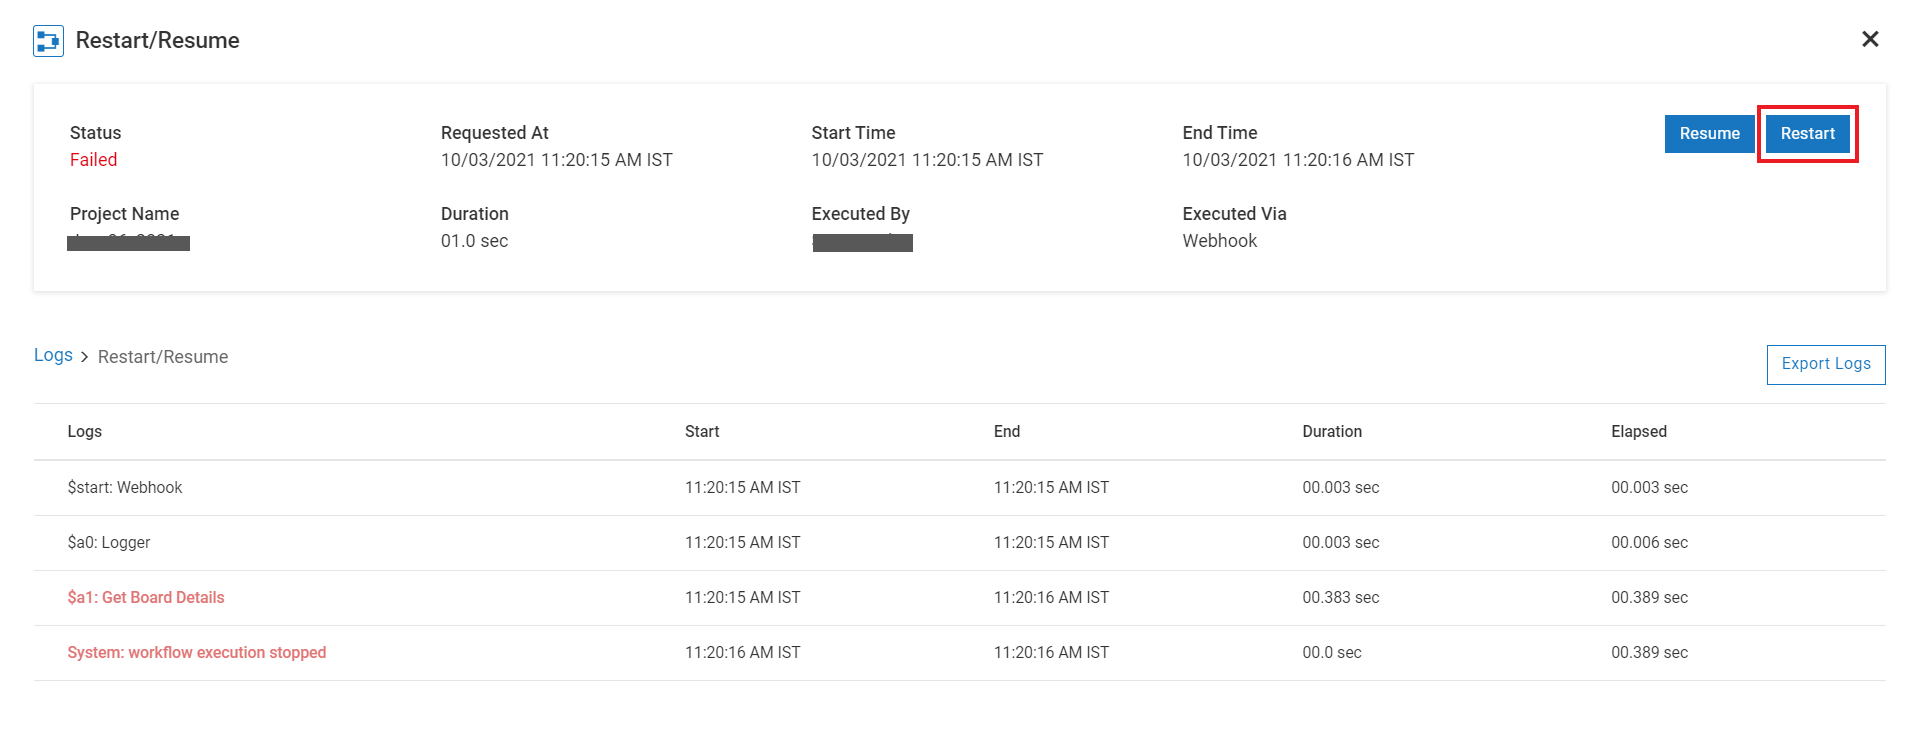
Task: Click the redacted Executed By value
Action: (x=863, y=243)
